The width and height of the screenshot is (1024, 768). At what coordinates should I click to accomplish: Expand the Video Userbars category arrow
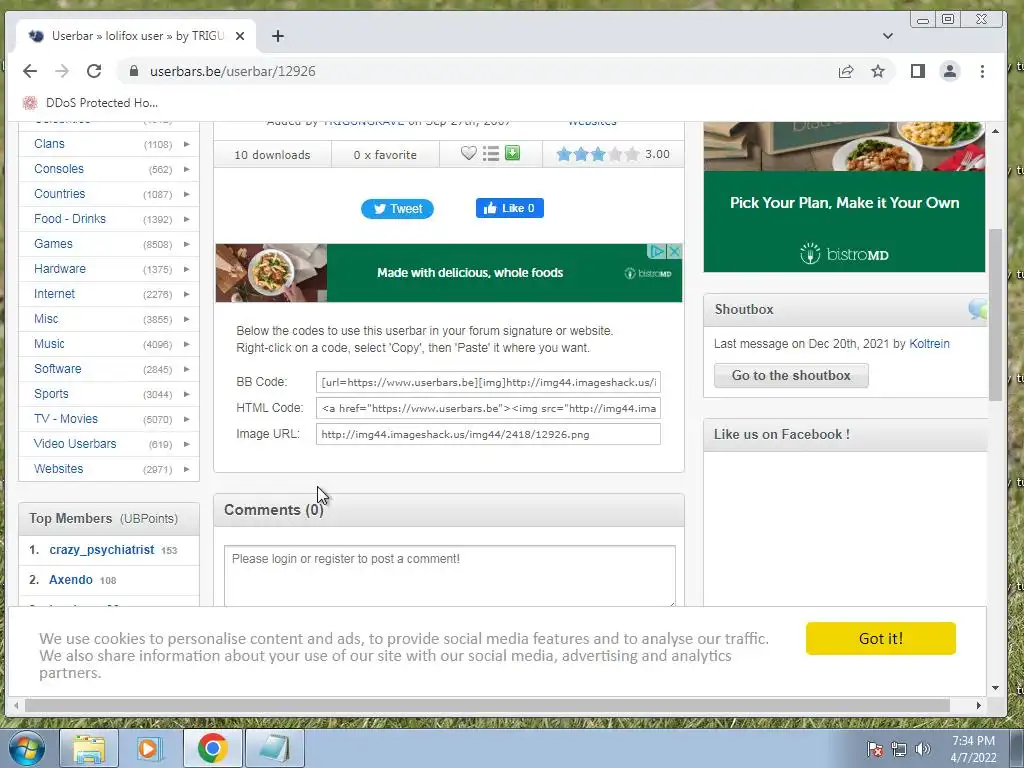186,444
